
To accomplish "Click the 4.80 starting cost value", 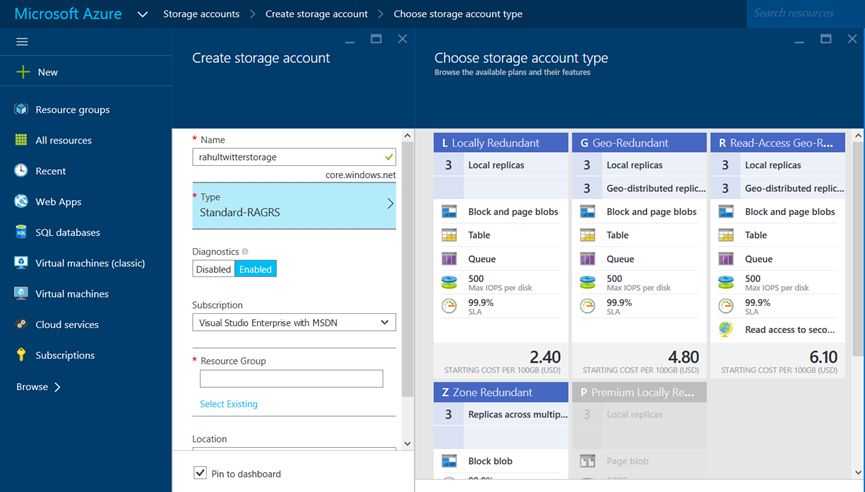I will click(x=684, y=357).
